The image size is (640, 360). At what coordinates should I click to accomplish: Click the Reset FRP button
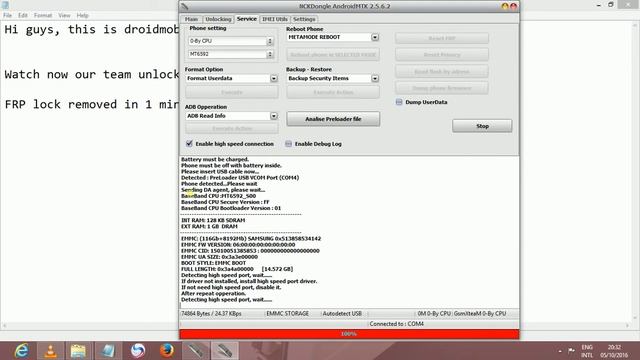pyautogui.click(x=442, y=38)
